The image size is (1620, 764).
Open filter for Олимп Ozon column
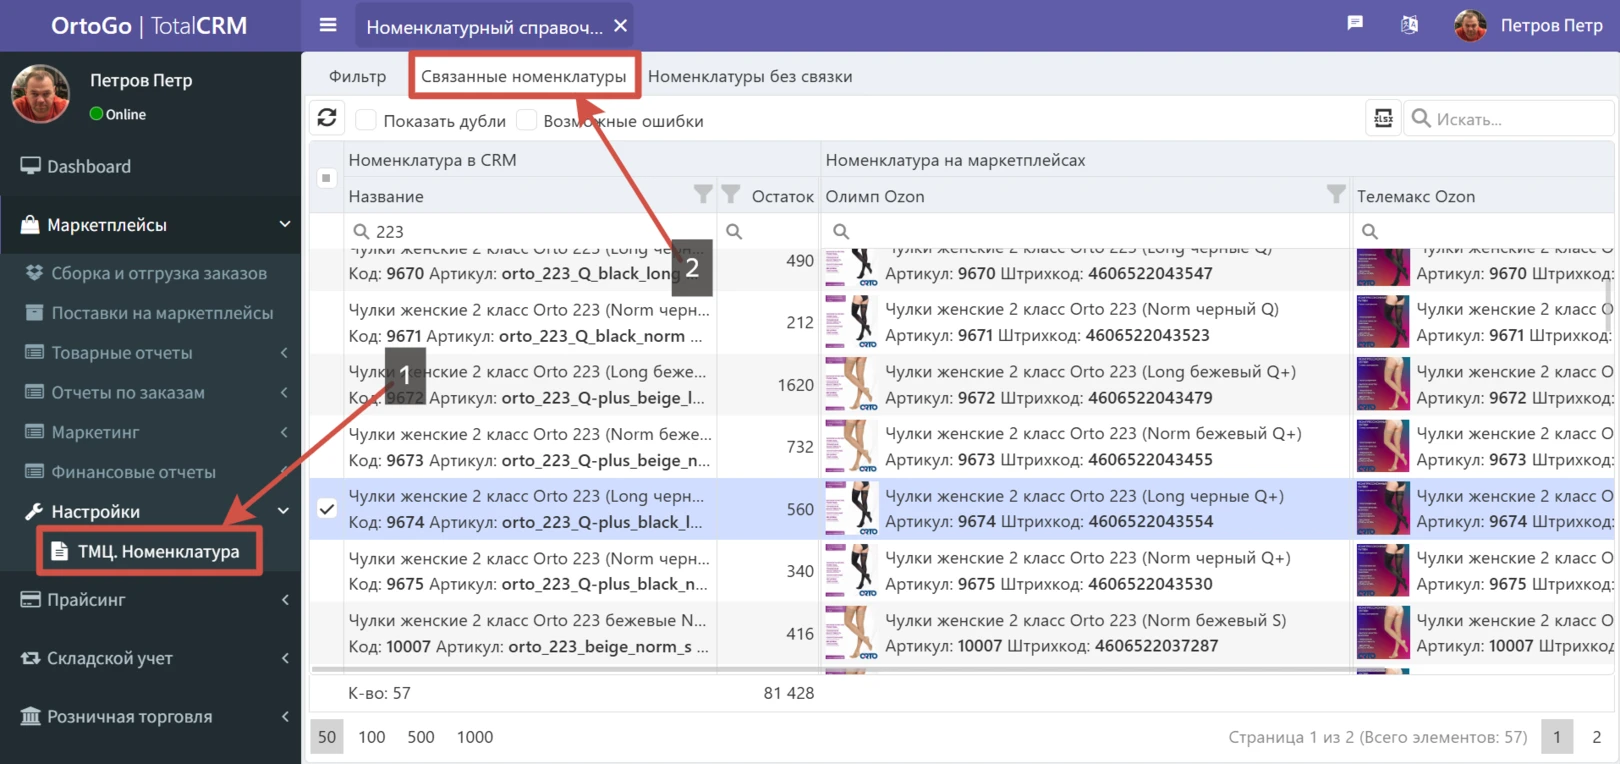1336,194
